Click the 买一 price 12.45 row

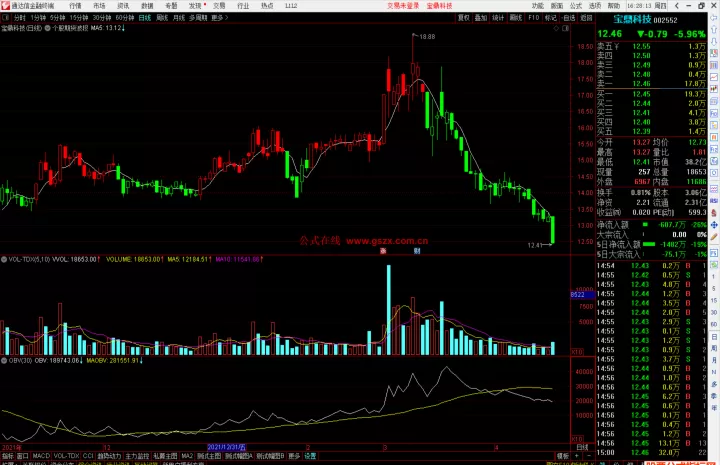[x=651, y=94]
